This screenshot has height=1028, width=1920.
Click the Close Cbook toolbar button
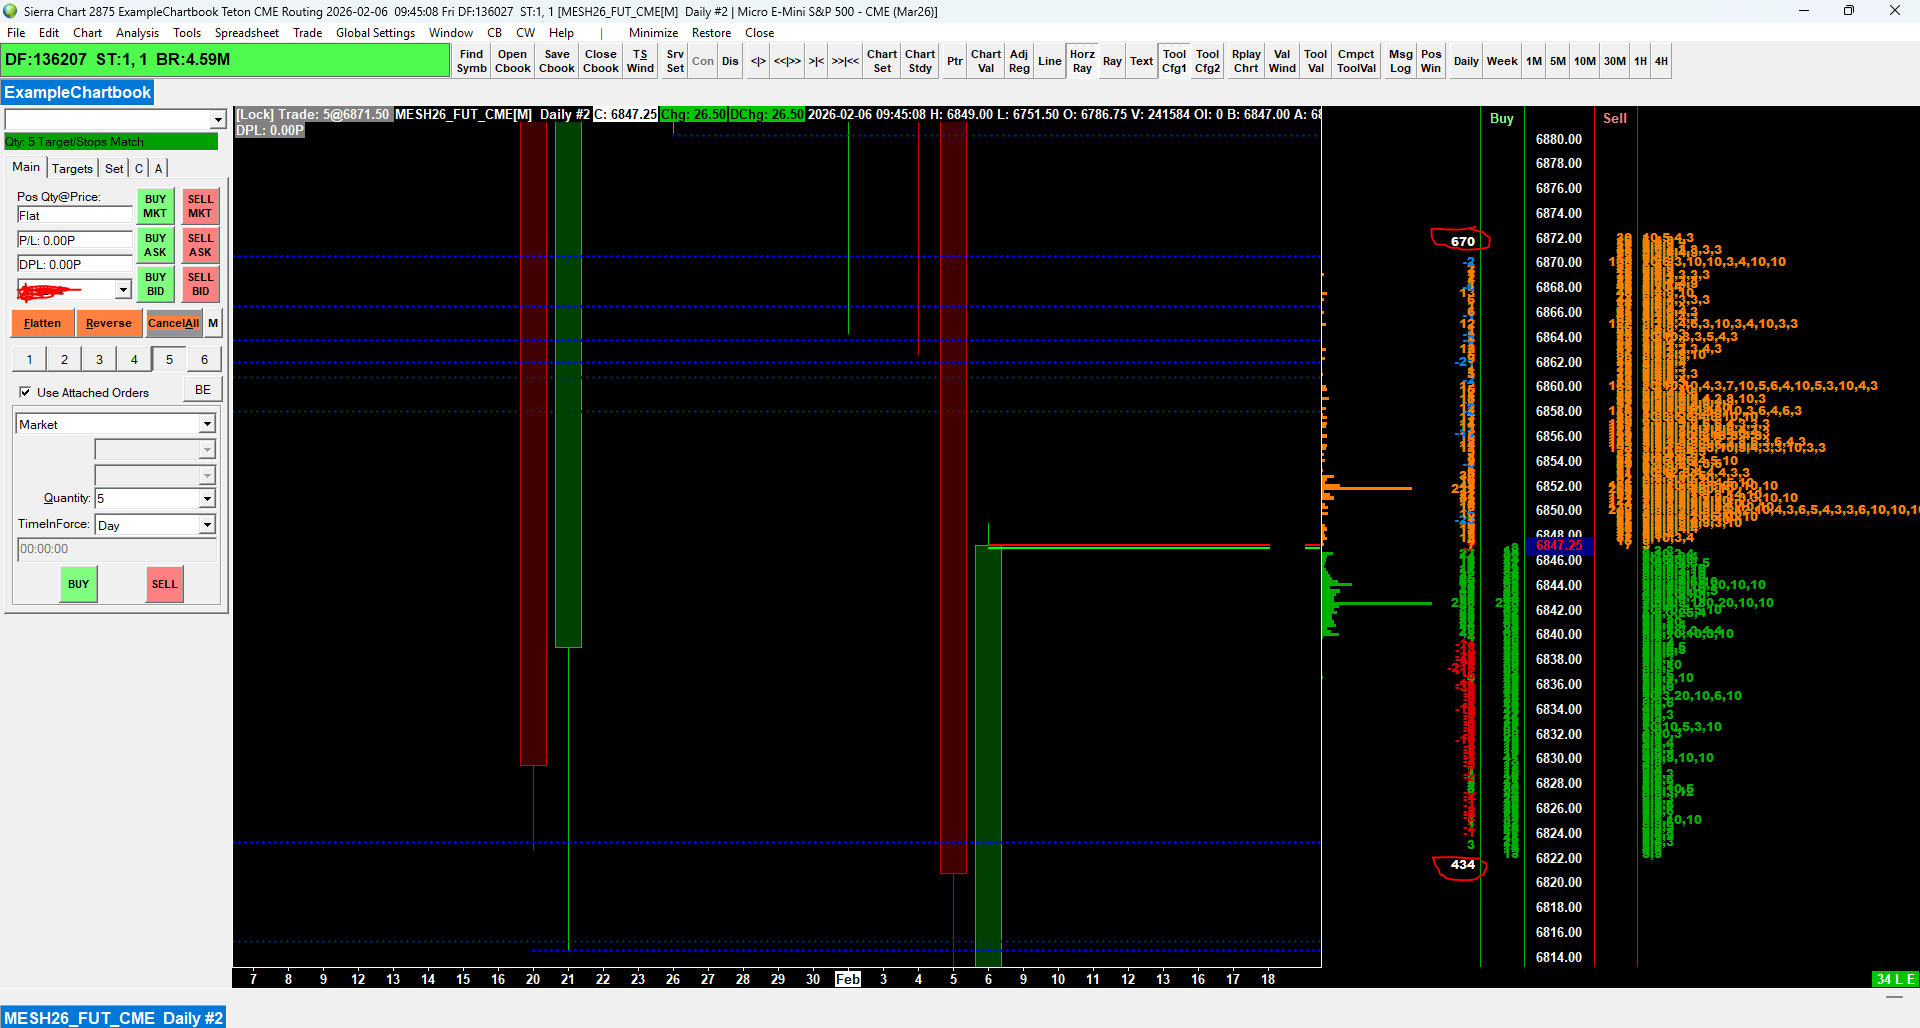coord(601,61)
